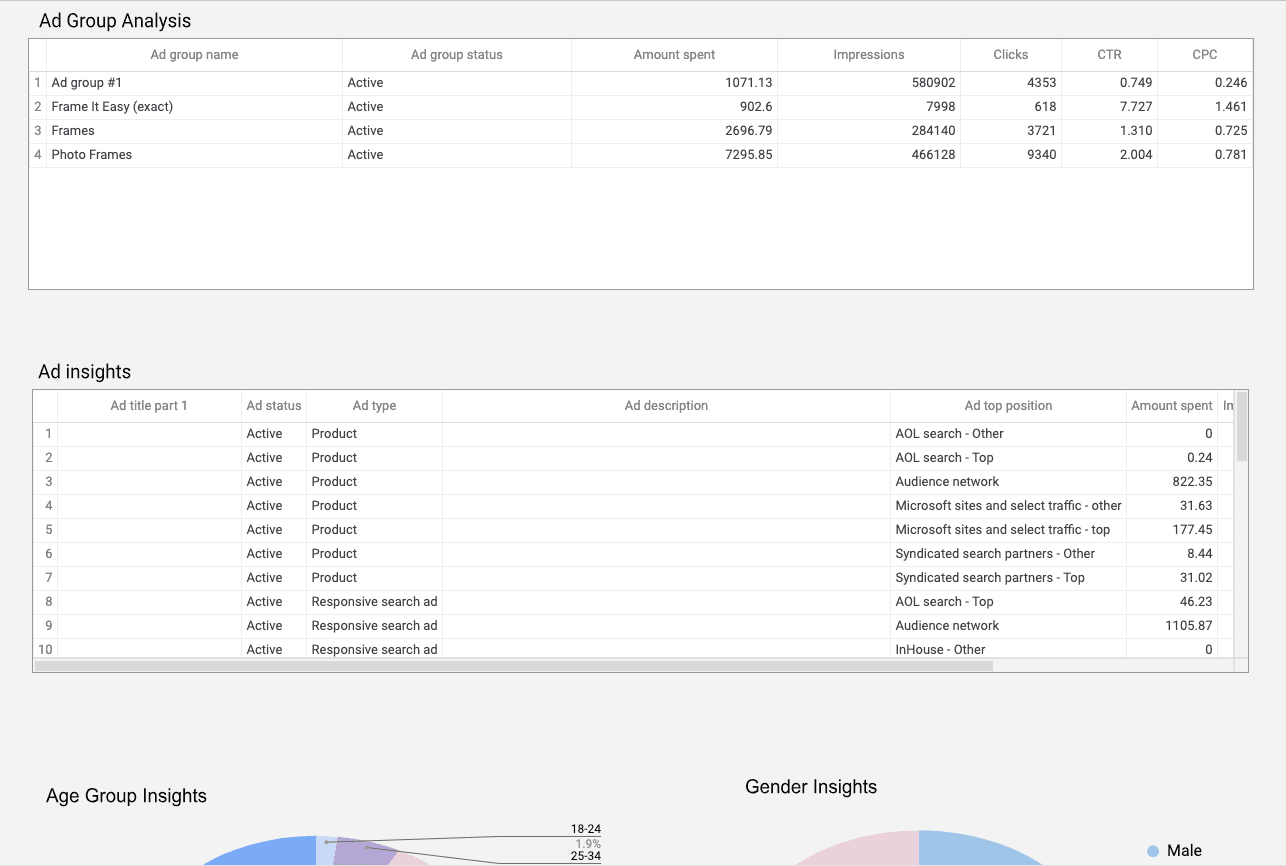Viewport: 1286px width, 866px height.
Task: Click the 25-34 label on age chart
Action: [x=585, y=856]
